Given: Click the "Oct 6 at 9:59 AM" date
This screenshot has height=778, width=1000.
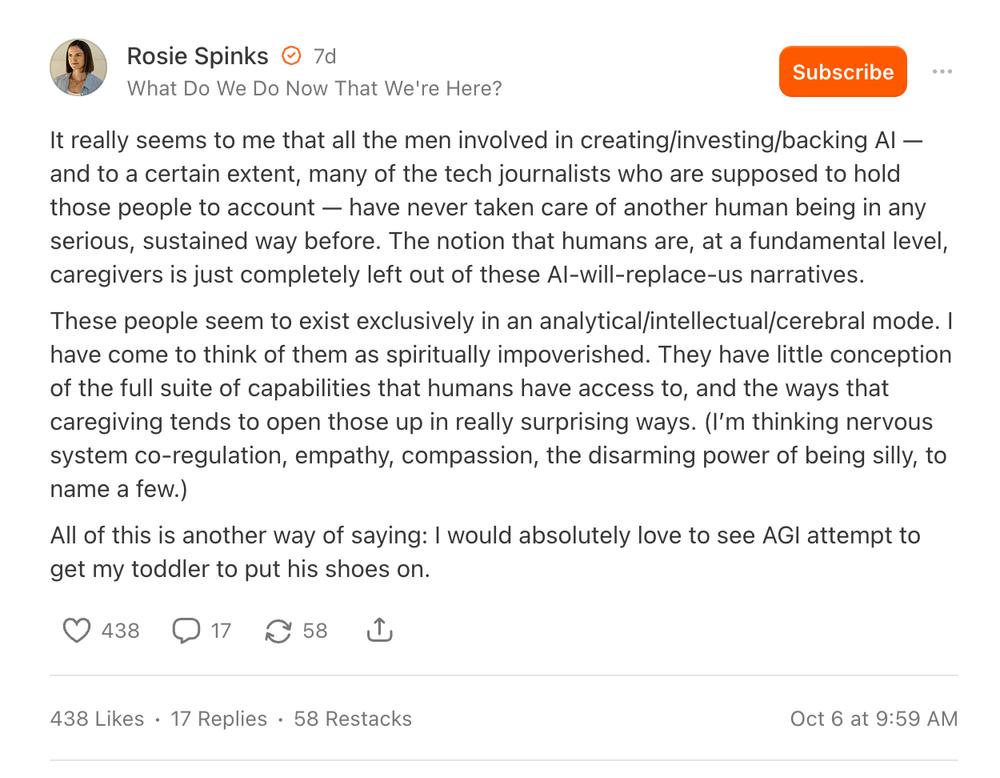Looking at the screenshot, I should 873,719.
